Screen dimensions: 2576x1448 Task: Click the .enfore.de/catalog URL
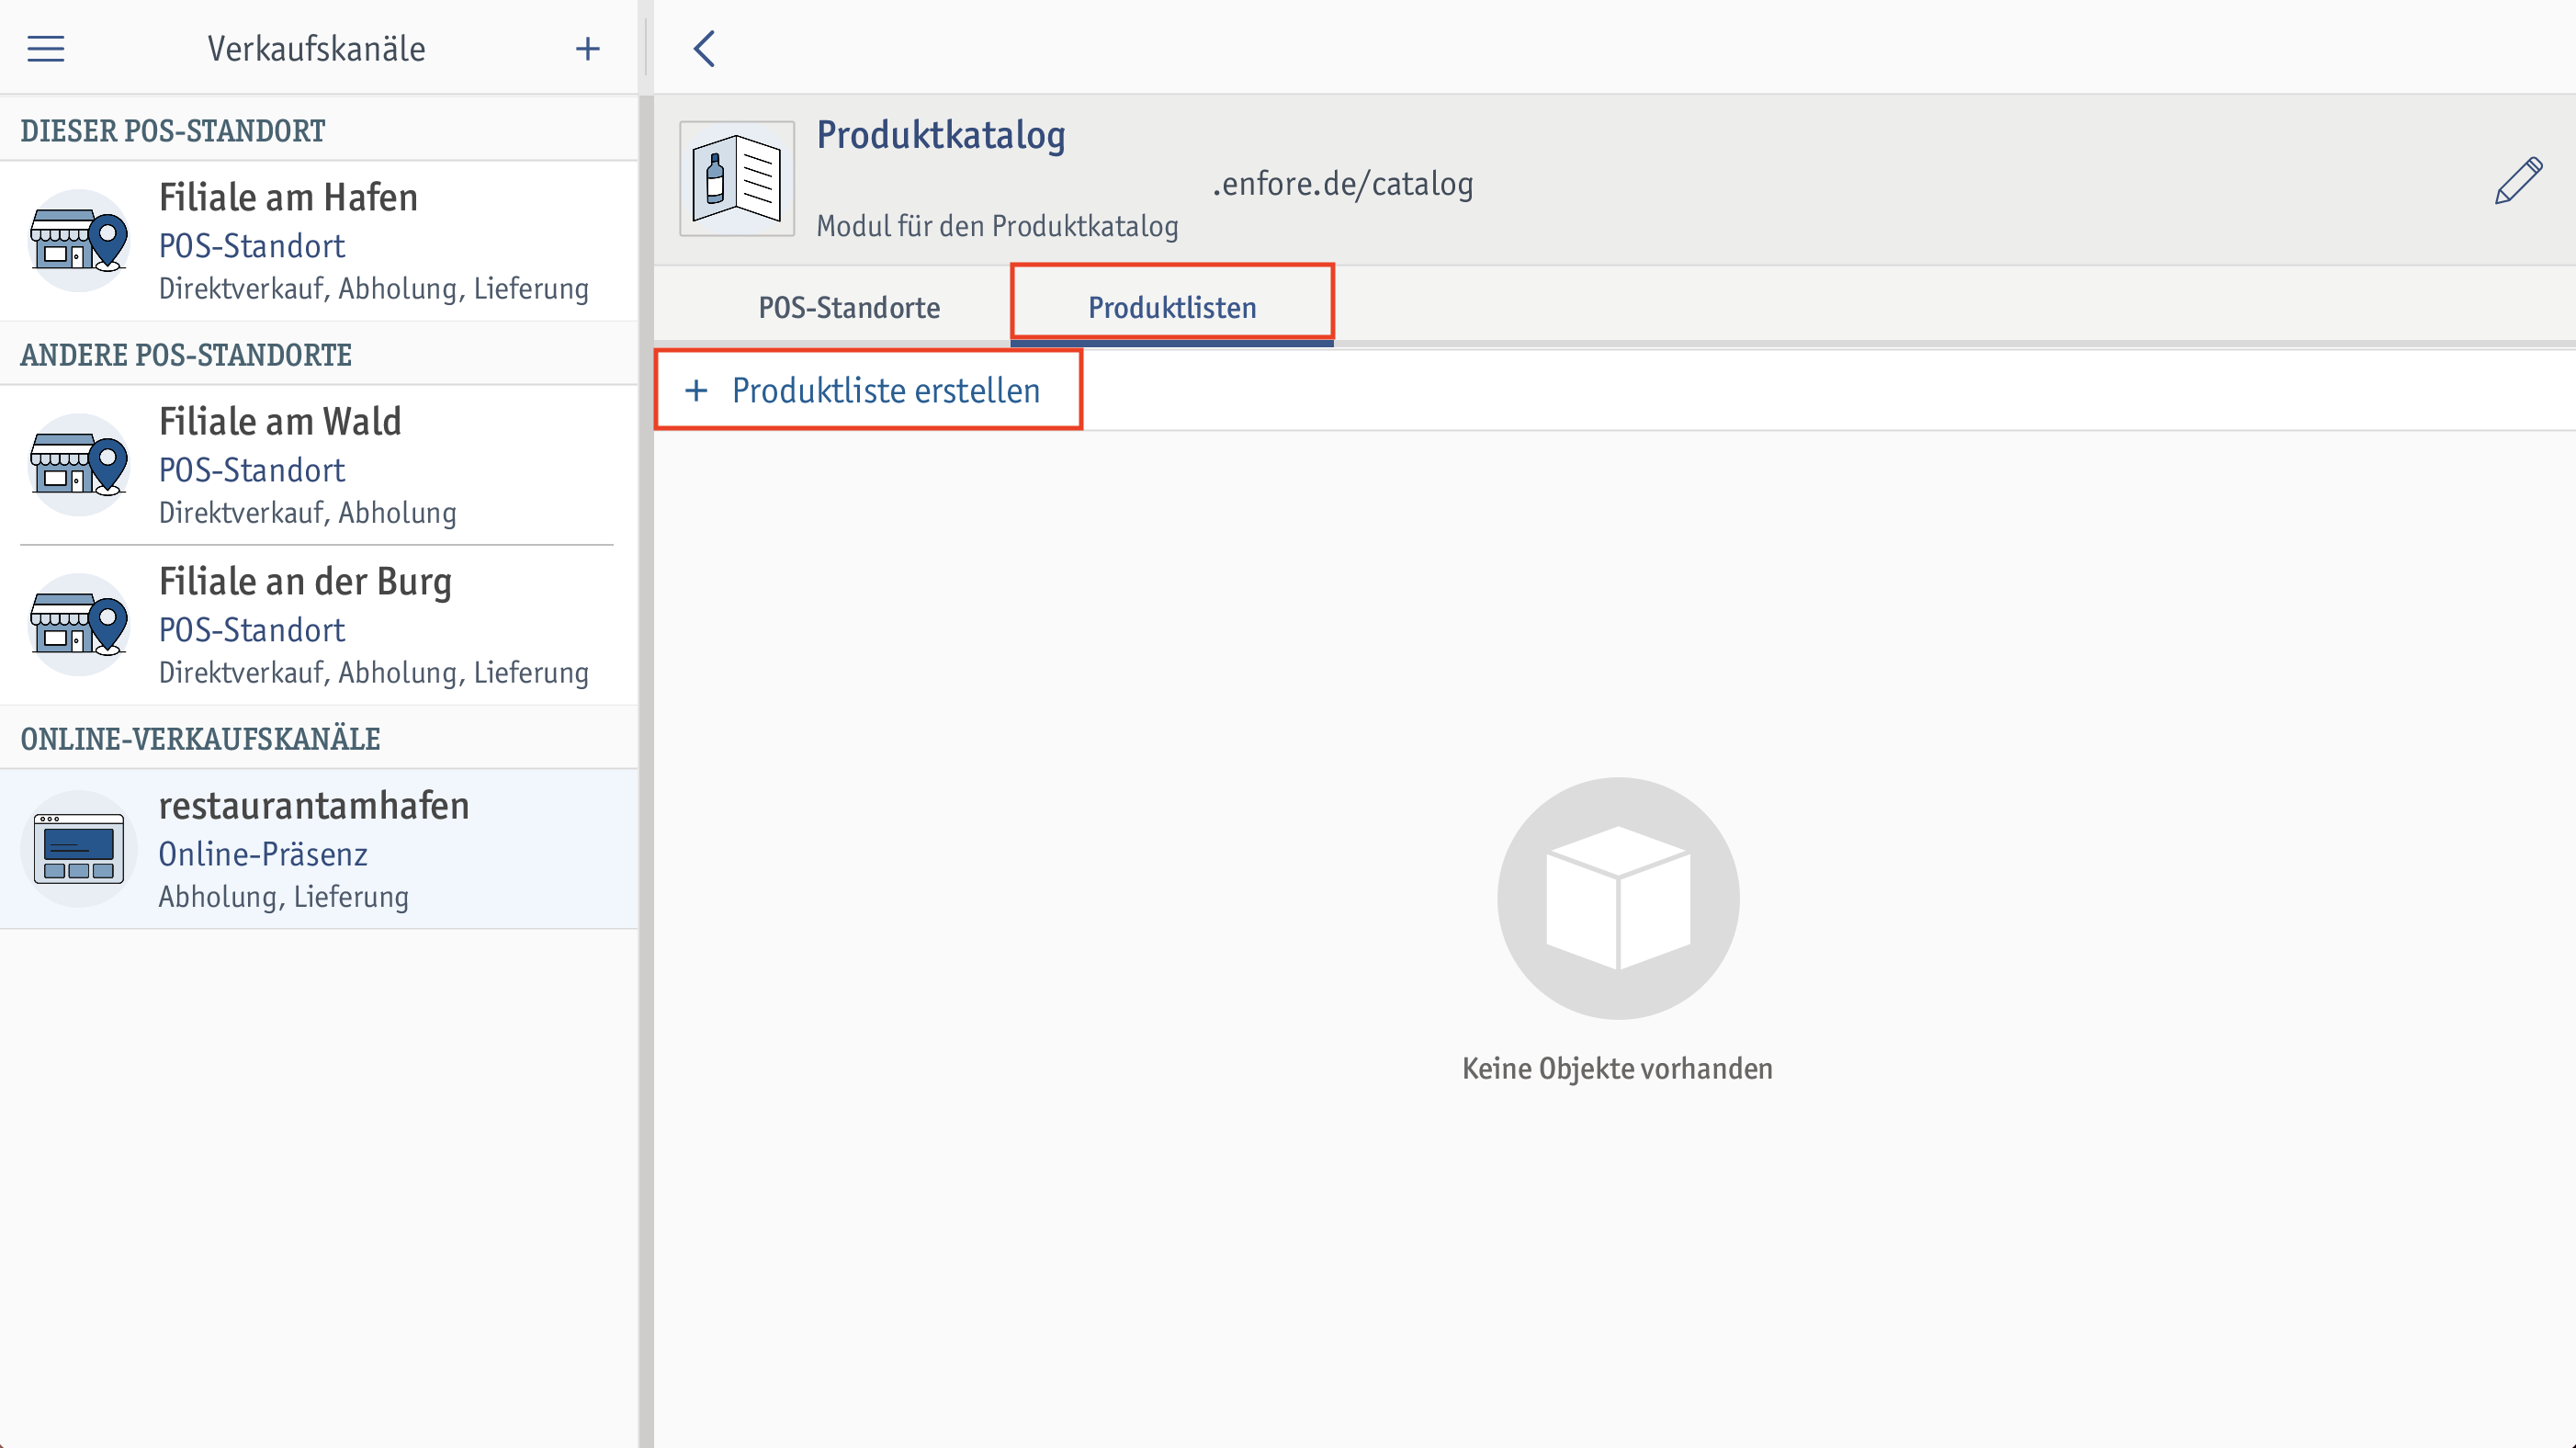tap(1343, 184)
